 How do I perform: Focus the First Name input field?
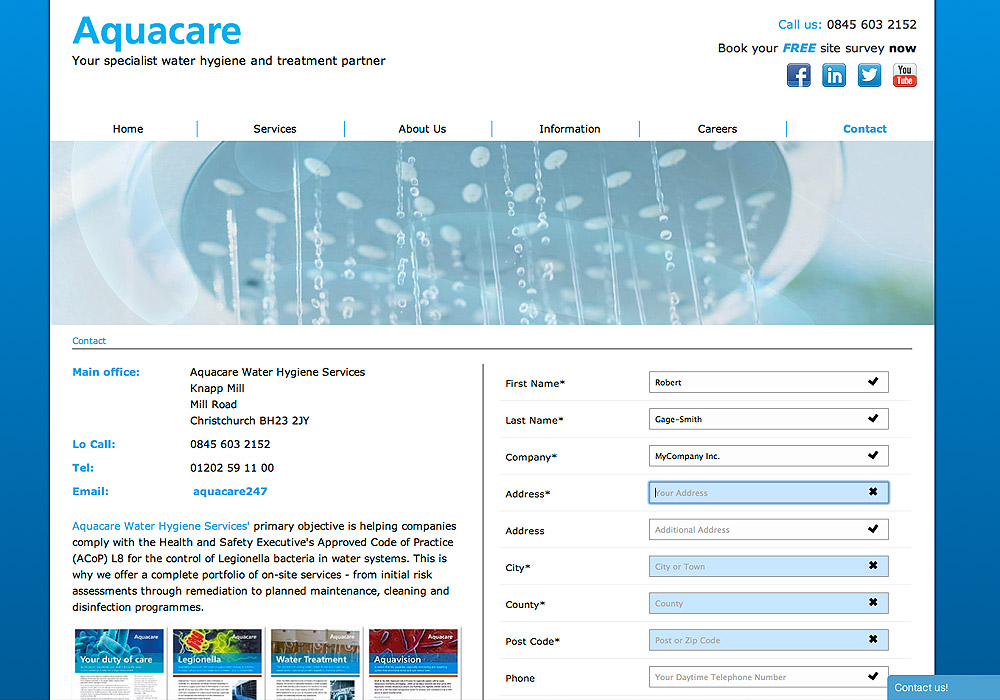pos(768,382)
